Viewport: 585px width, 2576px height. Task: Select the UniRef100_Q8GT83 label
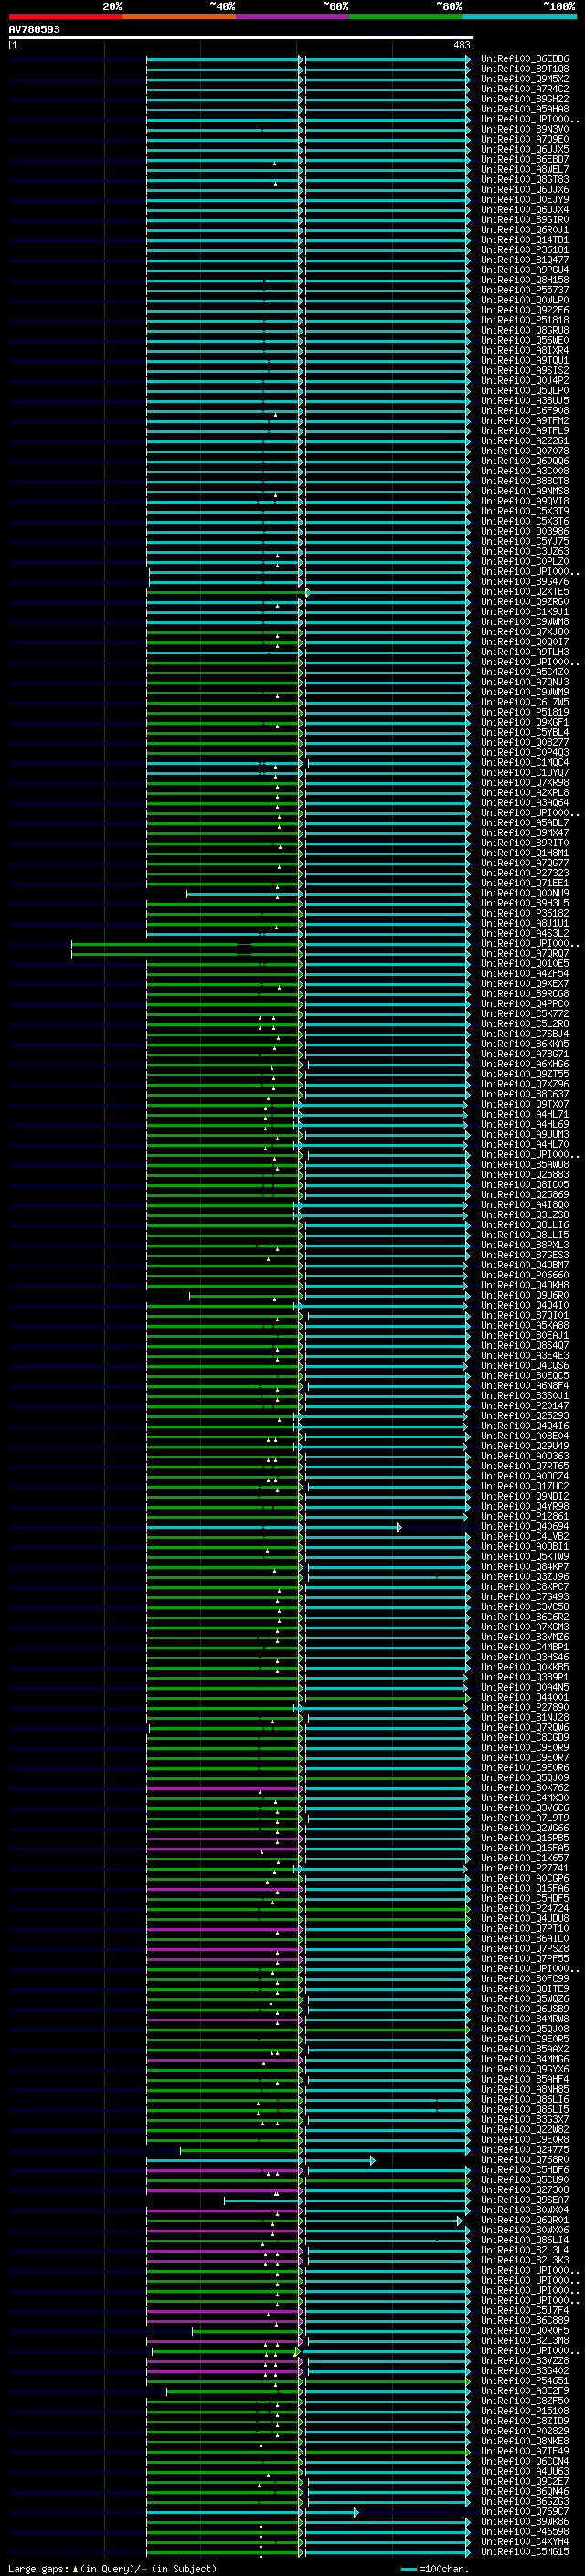tap(524, 180)
